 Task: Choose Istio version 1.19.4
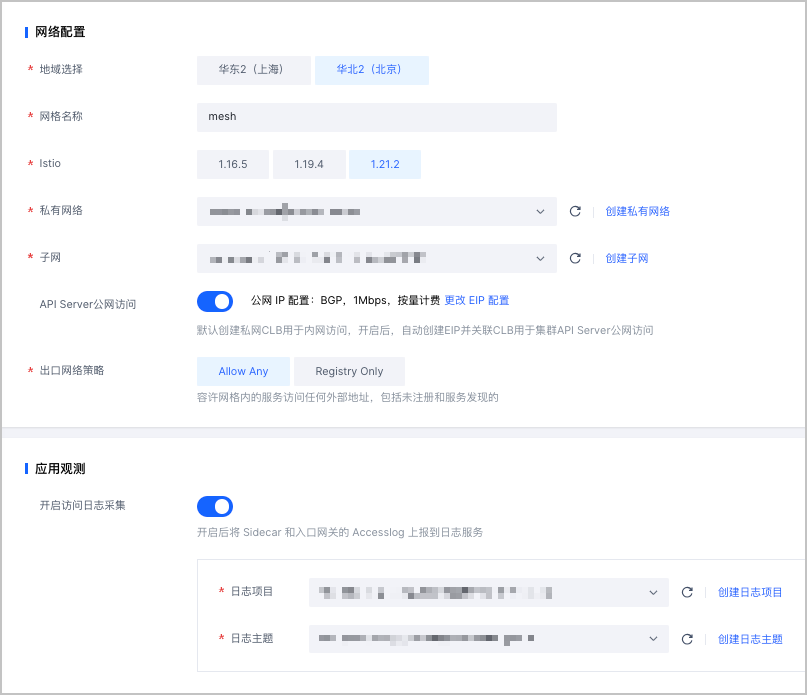click(x=309, y=164)
